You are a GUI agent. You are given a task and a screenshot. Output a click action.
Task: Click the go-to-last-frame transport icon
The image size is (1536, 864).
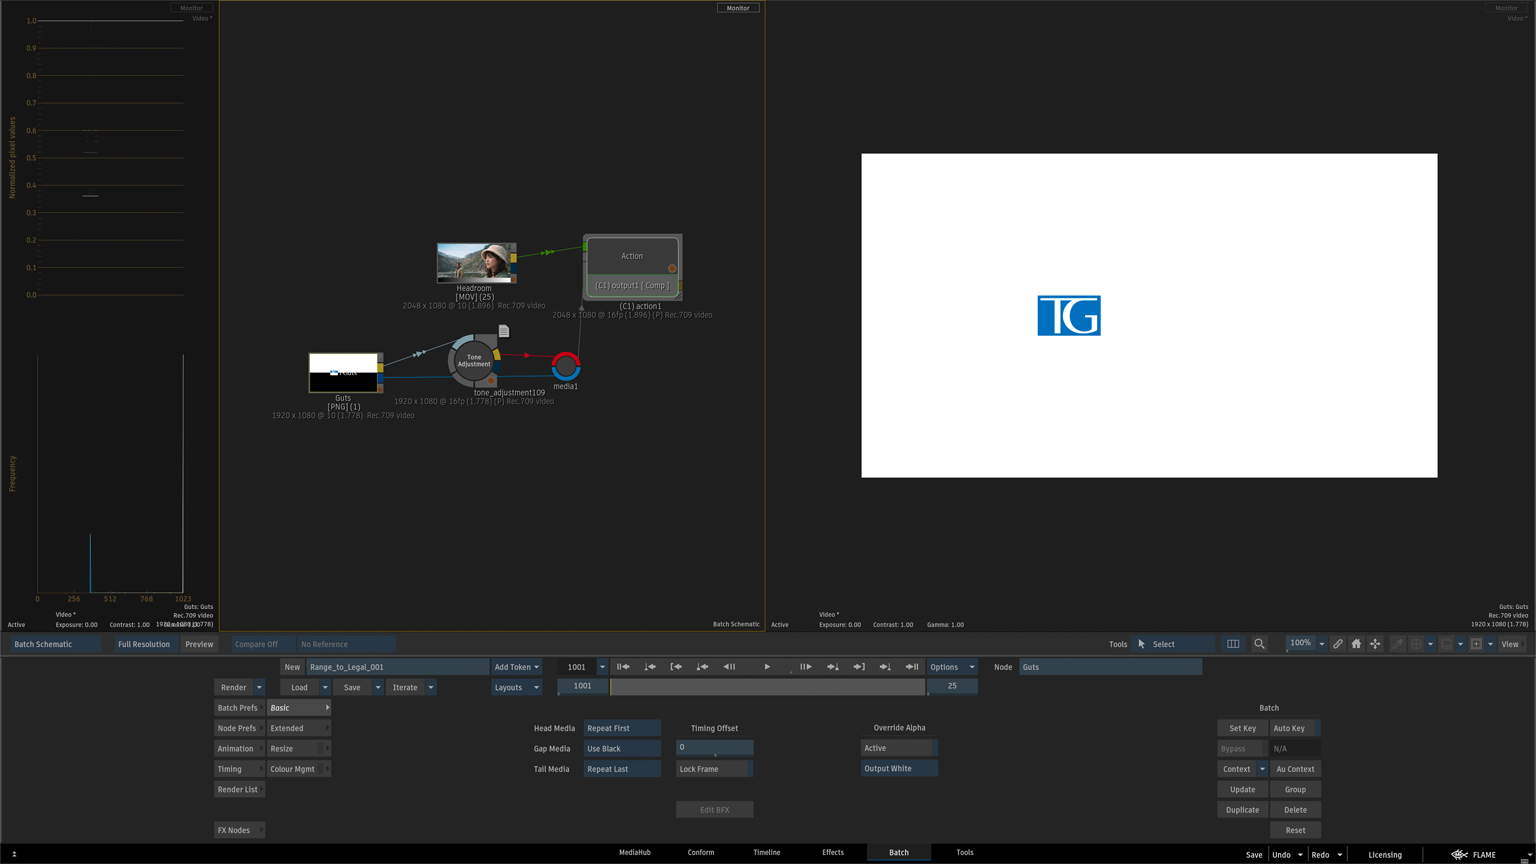[x=912, y=667]
